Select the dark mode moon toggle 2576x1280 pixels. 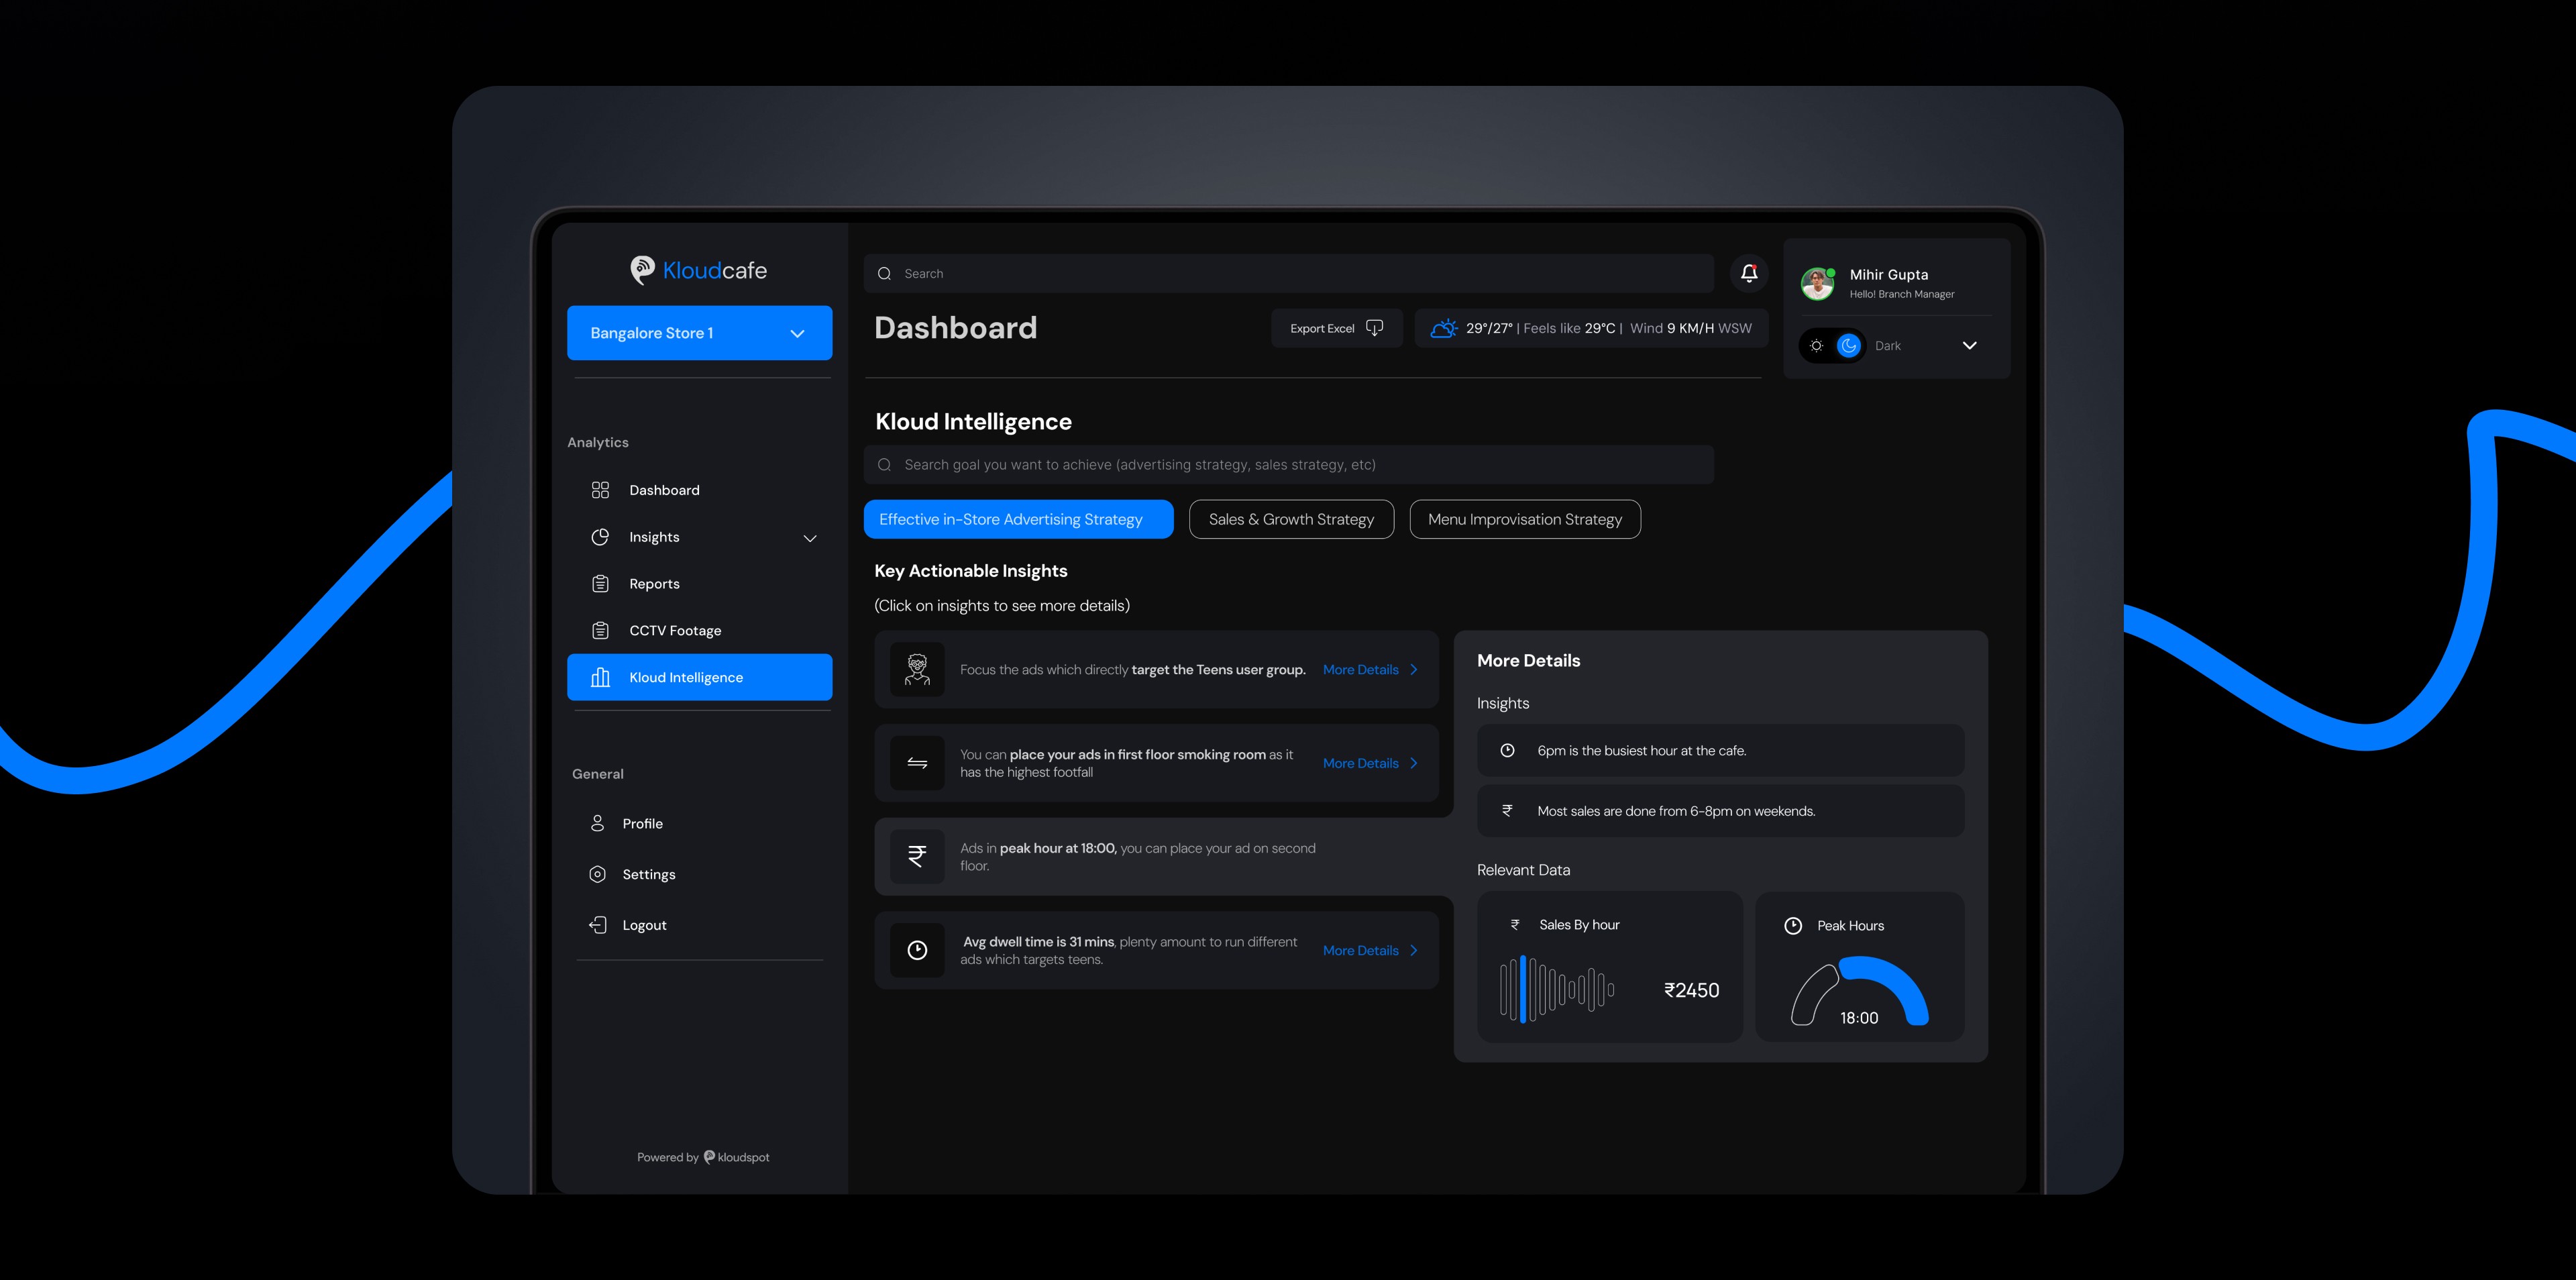(x=1848, y=346)
